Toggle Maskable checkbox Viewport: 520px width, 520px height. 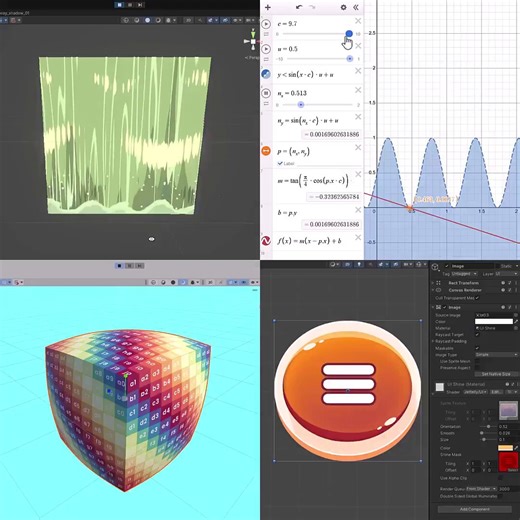(477, 348)
